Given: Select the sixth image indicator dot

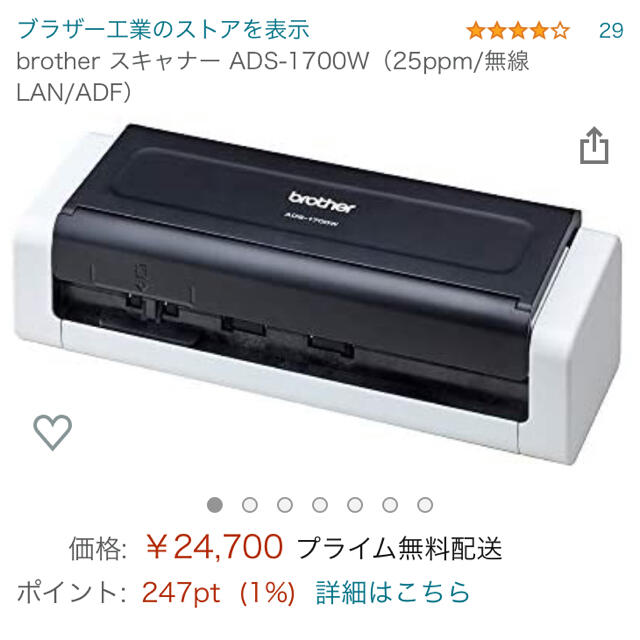Looking at the screenshot, I should (390, 505).
